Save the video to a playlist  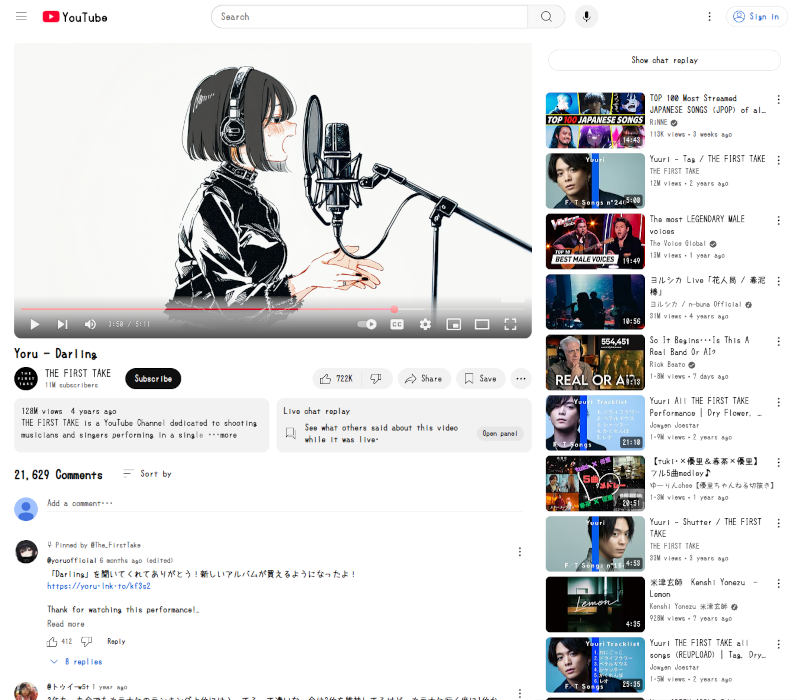point(481,379)
